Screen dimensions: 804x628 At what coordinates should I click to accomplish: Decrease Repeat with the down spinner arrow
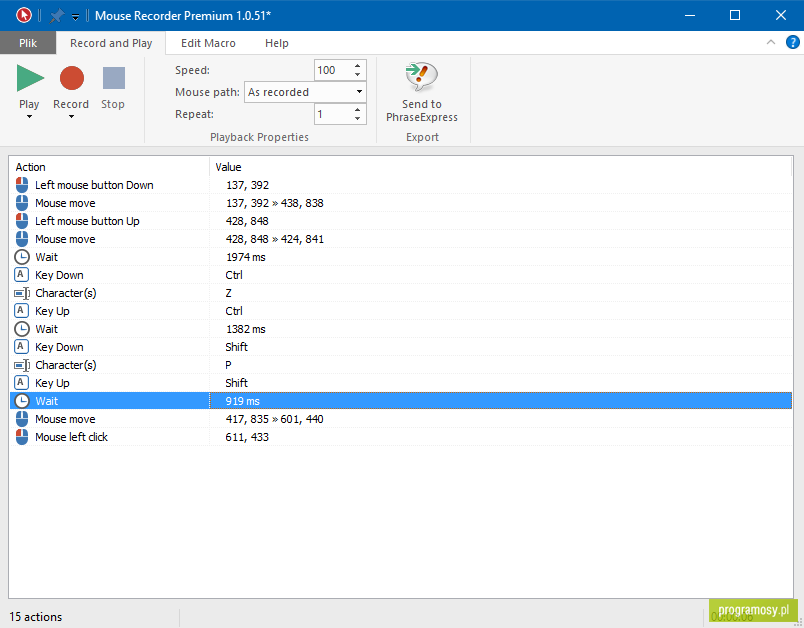pyautogui.click(x=358, y=118)
